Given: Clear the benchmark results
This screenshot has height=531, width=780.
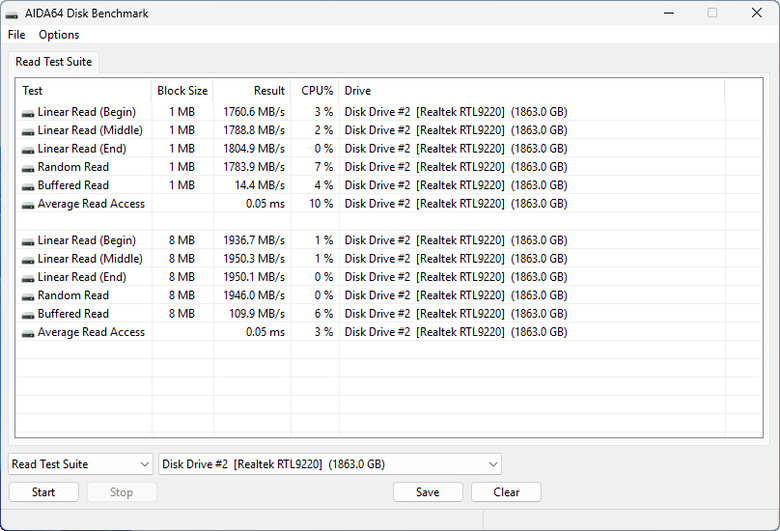Looking at the screenshot, I should pos(506,492).
